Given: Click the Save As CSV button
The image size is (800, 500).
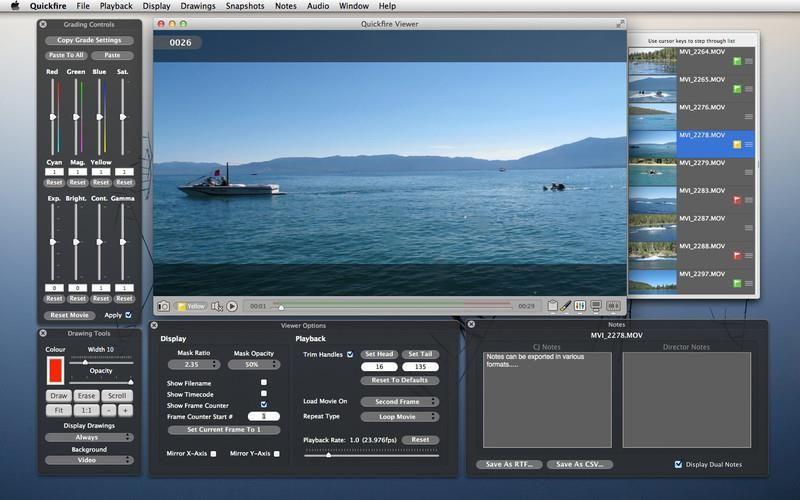Looking at the screenshot, I should point(580,464).
